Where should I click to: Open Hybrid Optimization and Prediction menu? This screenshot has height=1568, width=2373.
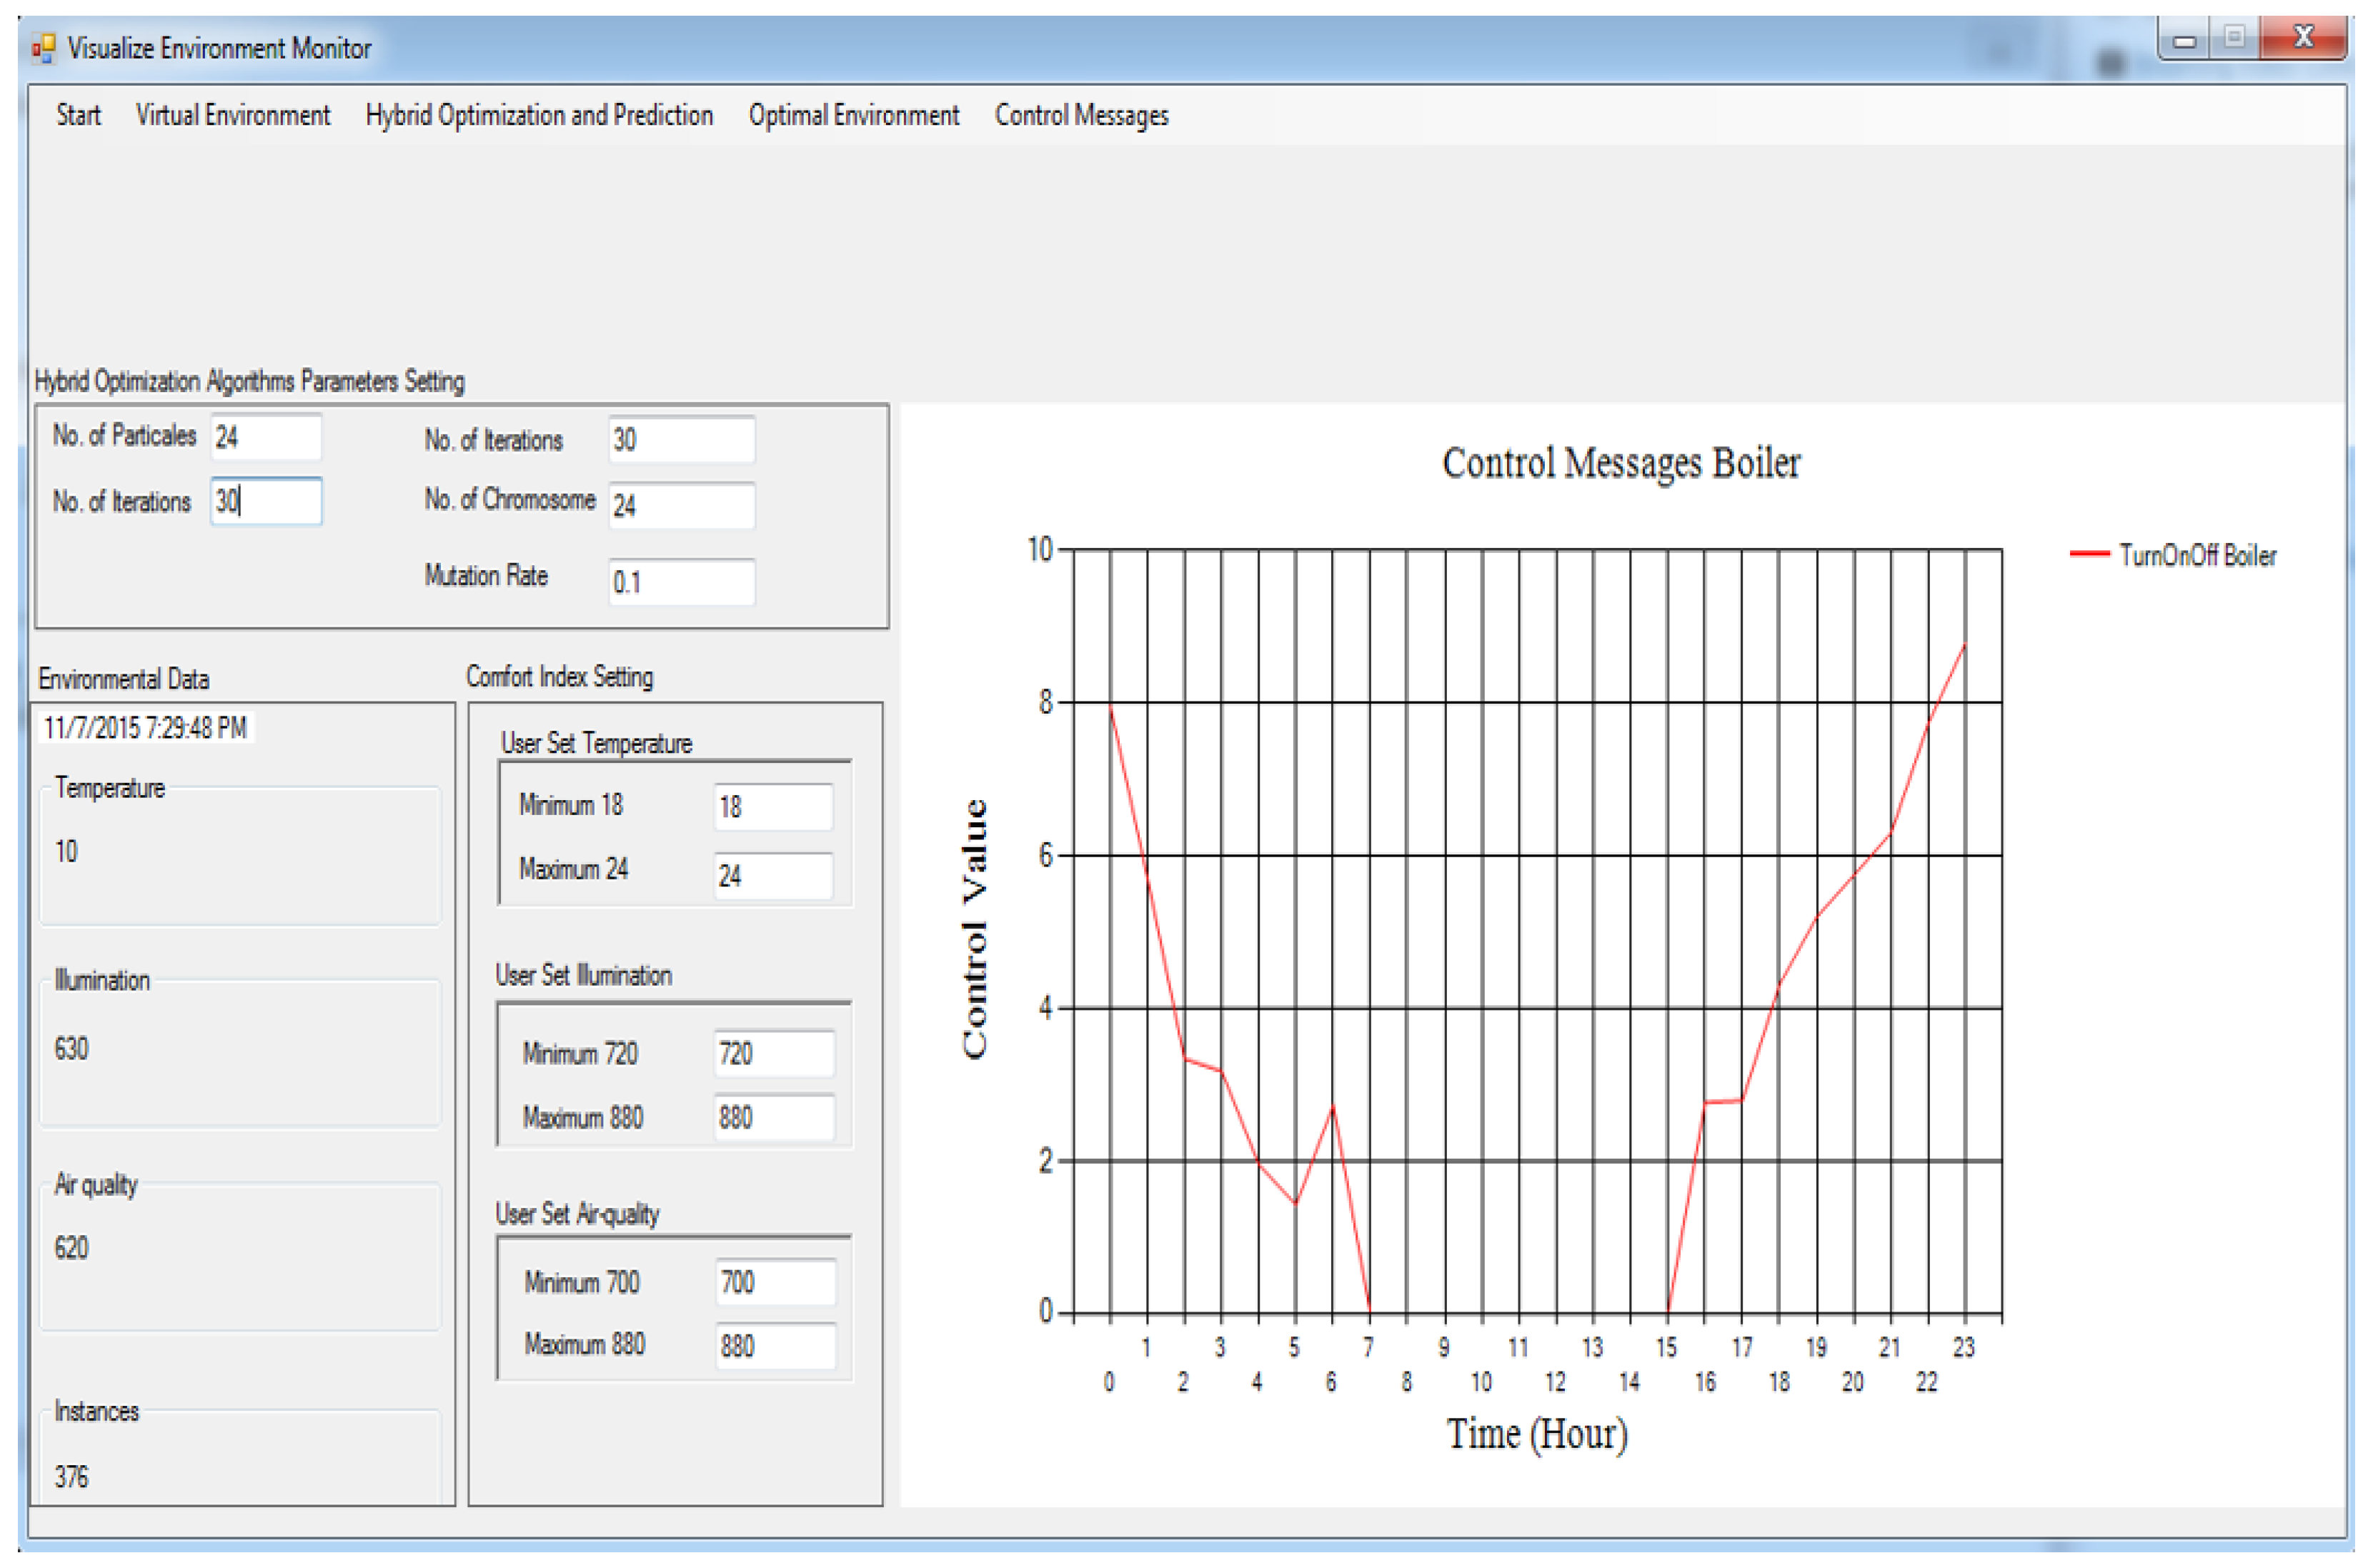[539, 116]
